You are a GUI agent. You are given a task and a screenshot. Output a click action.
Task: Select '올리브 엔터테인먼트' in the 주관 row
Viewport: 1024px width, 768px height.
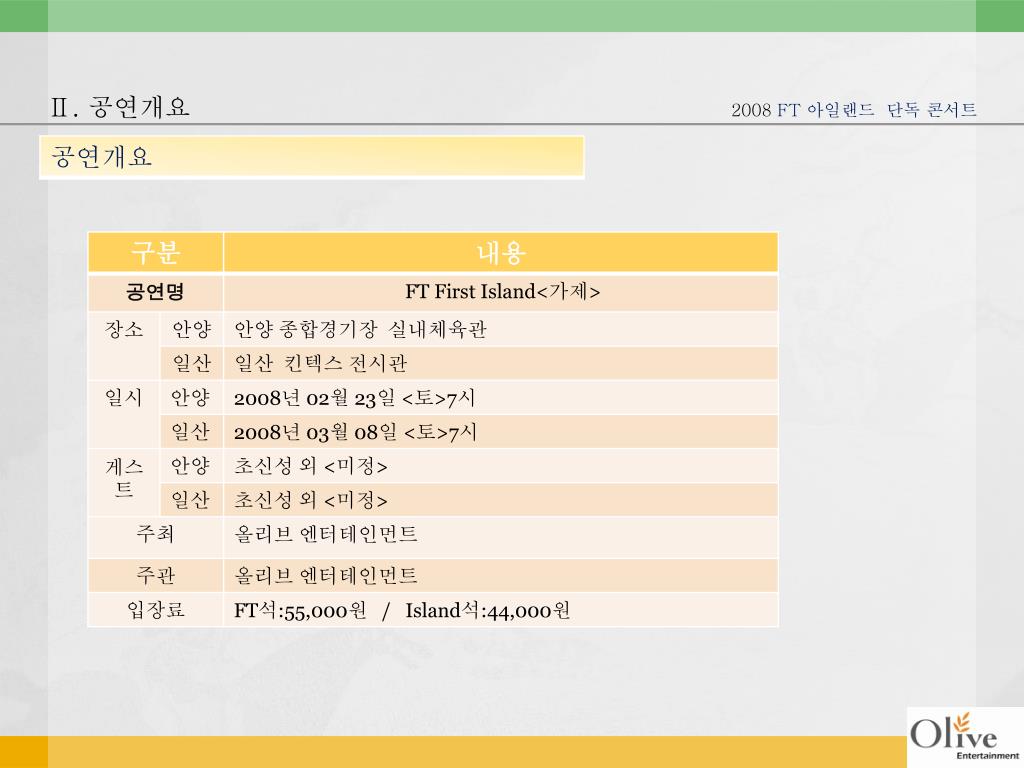326,575
